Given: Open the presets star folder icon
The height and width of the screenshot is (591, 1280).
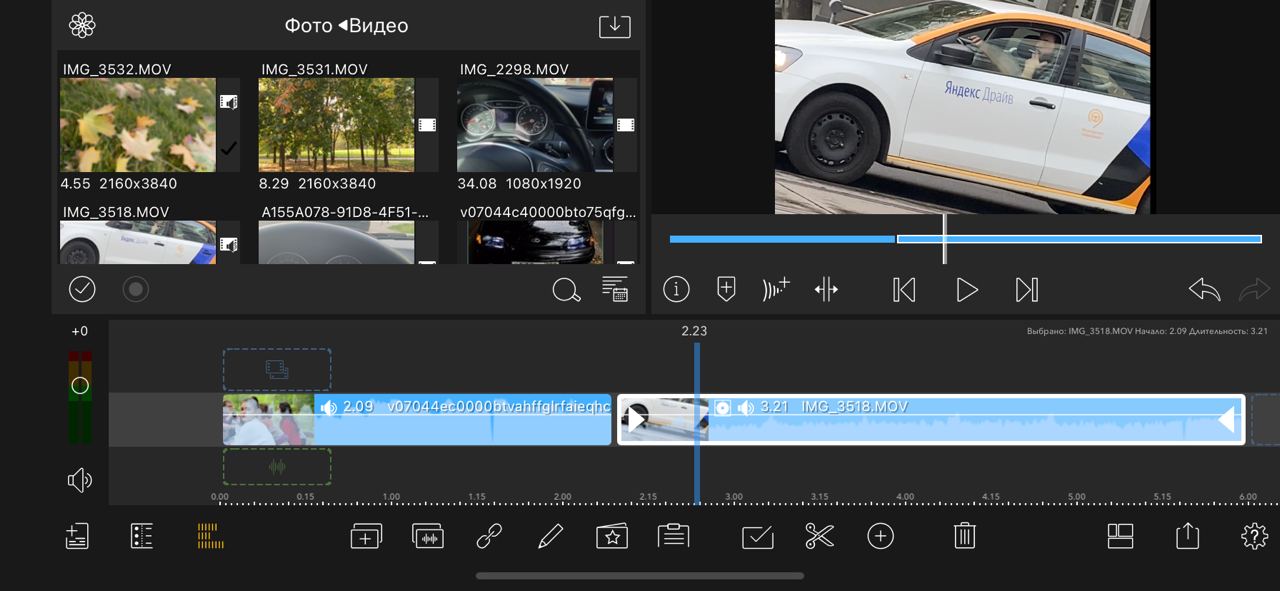Looking at the screenshot, I should click(x=612, y=537).
